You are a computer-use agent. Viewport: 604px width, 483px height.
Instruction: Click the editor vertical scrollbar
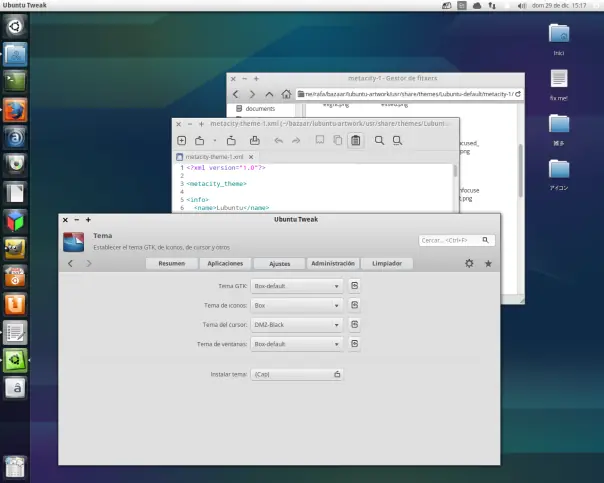pos(455,171)
